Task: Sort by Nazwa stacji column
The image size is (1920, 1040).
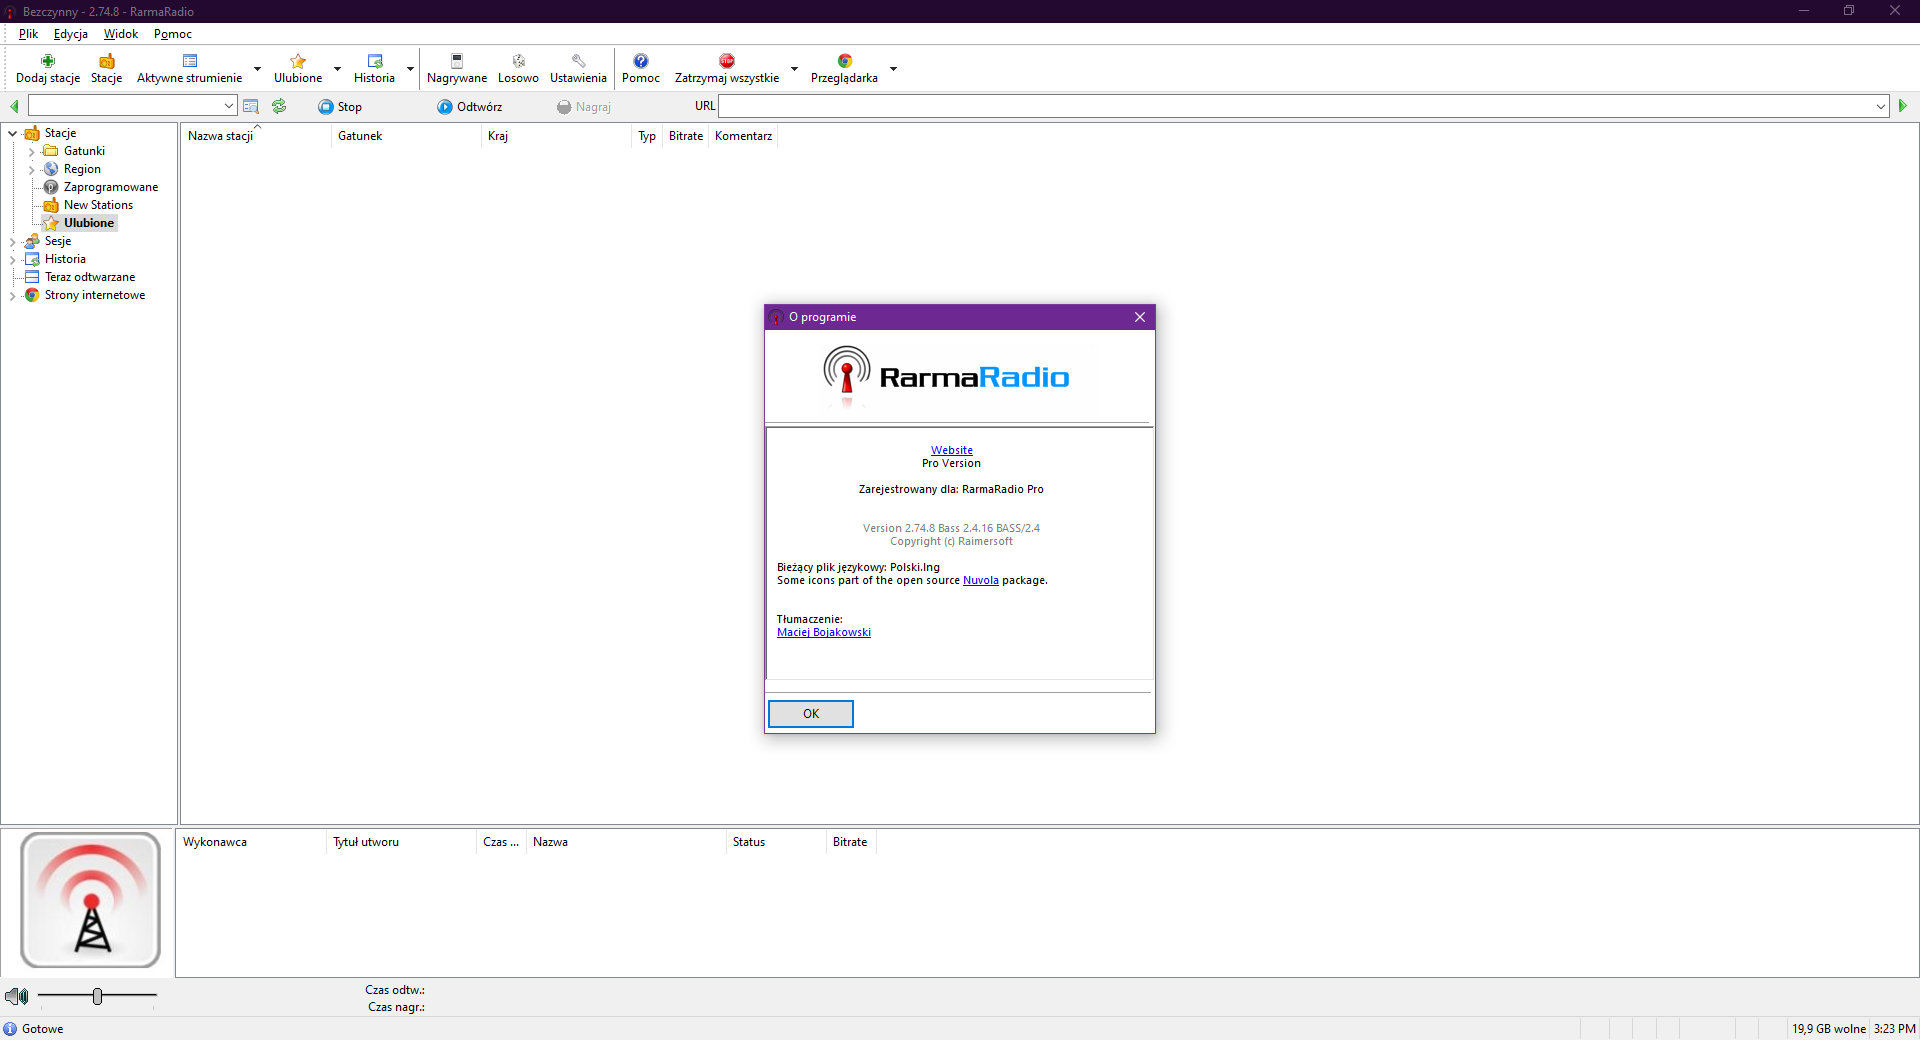Action: pyautogui.click(x=255, y=136)
